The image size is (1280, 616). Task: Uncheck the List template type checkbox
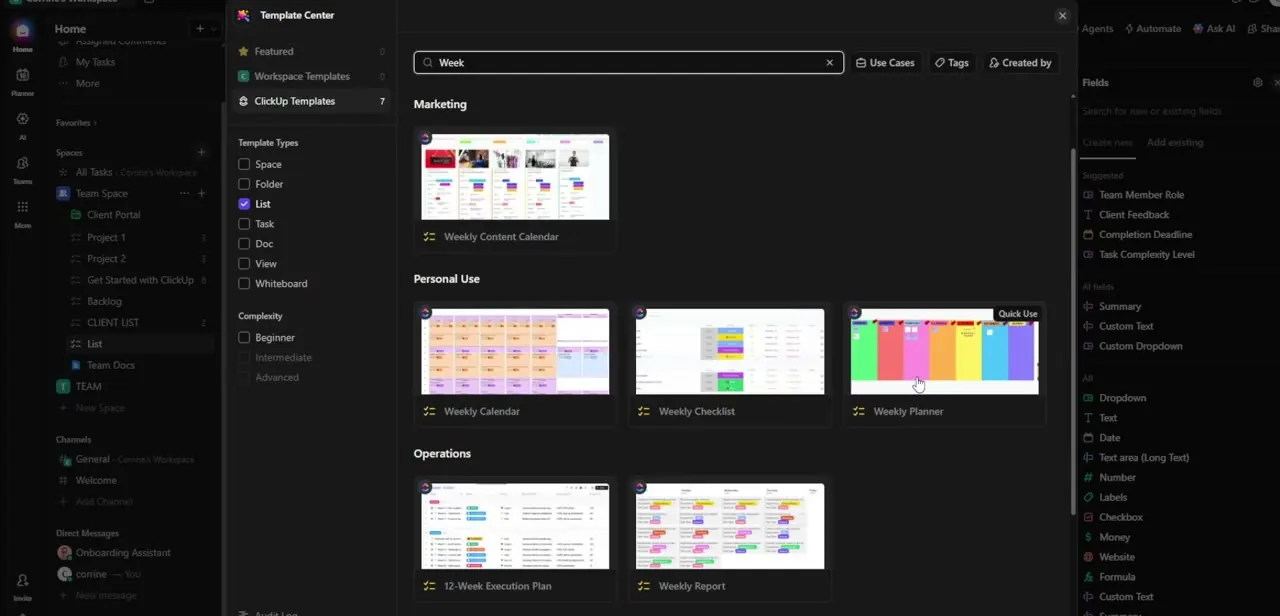[244, 204]
